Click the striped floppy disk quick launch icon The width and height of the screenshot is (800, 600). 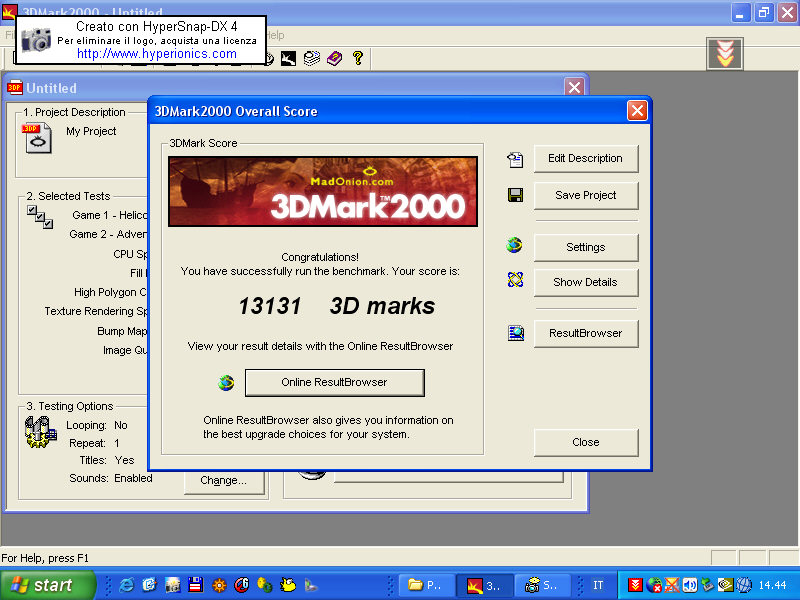195,585
